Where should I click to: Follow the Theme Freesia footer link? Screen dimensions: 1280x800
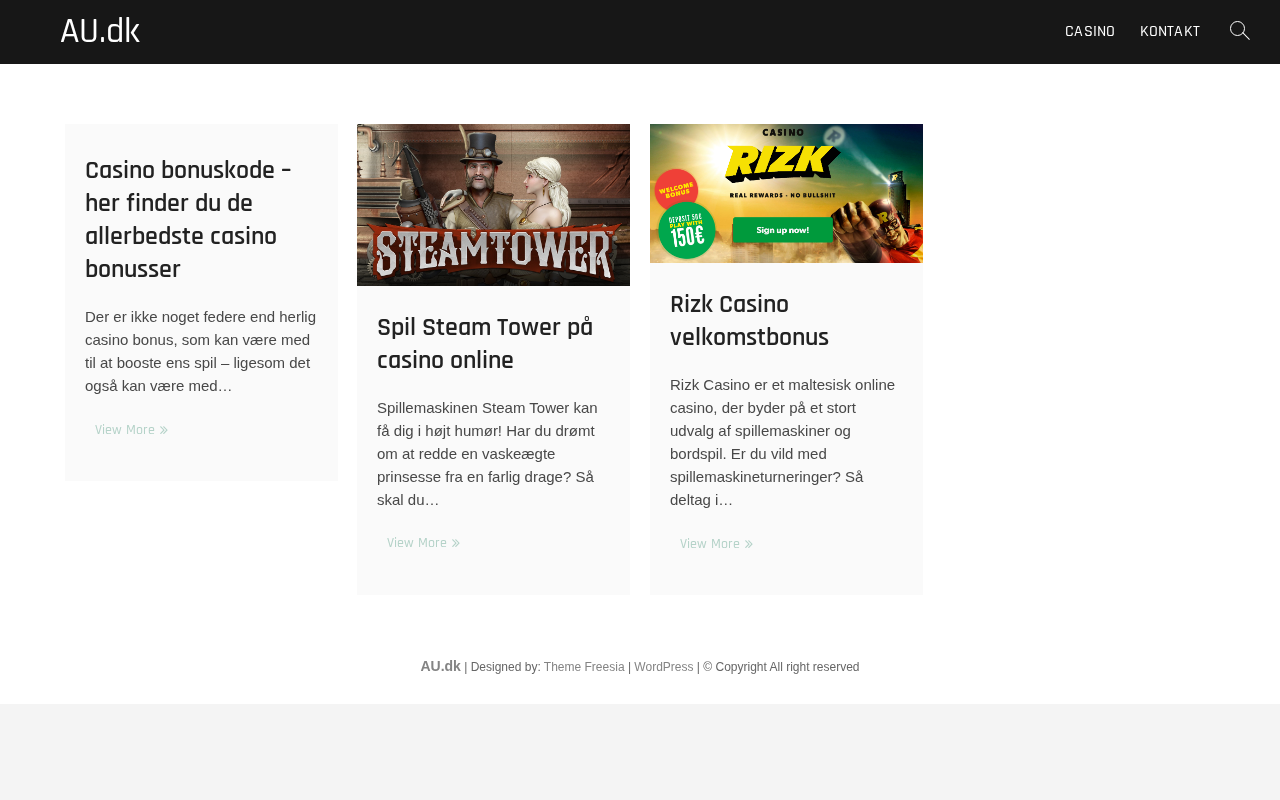click(584, 667)
